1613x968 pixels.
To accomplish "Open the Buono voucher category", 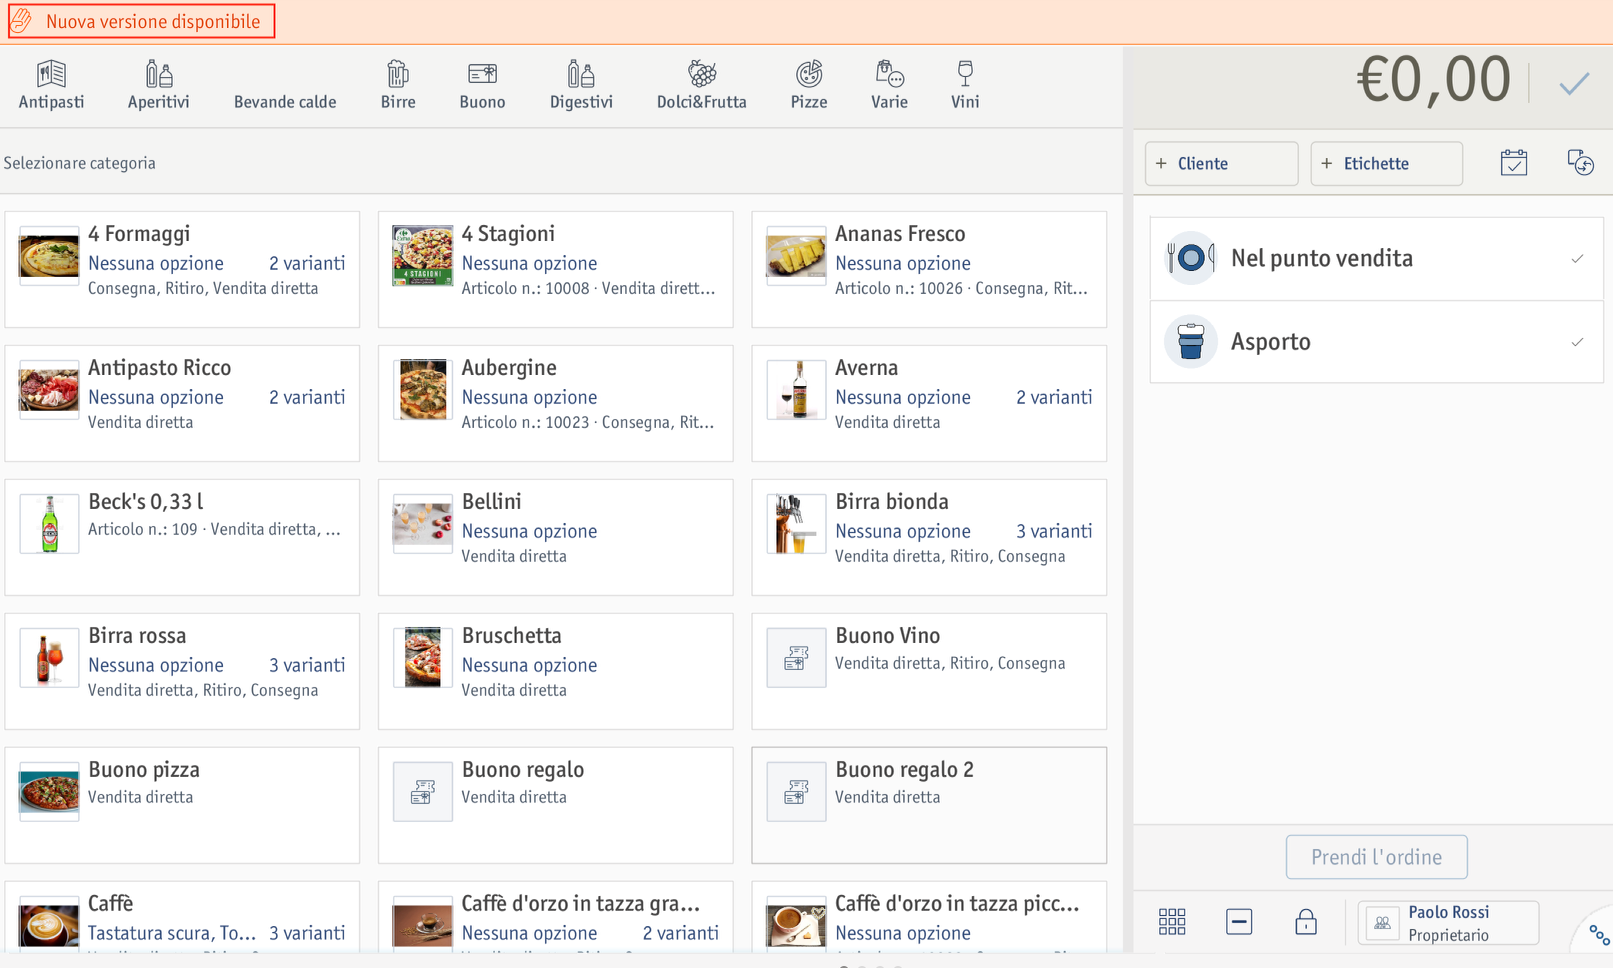I will click(x=482, y=85).
